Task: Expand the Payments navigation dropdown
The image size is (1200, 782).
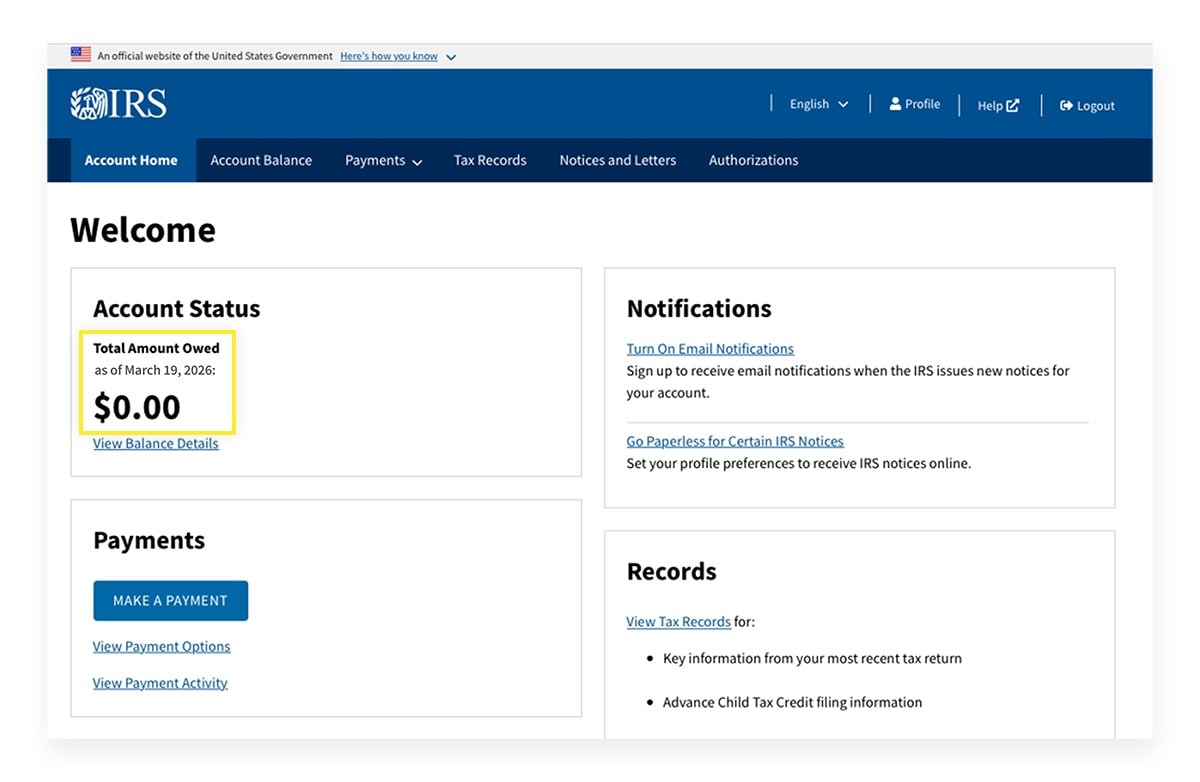Action: [x=383, y=160]
